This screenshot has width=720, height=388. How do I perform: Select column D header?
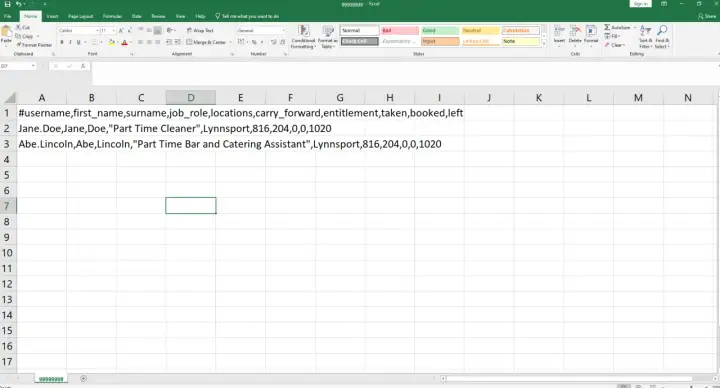click(x=191, y=98)
